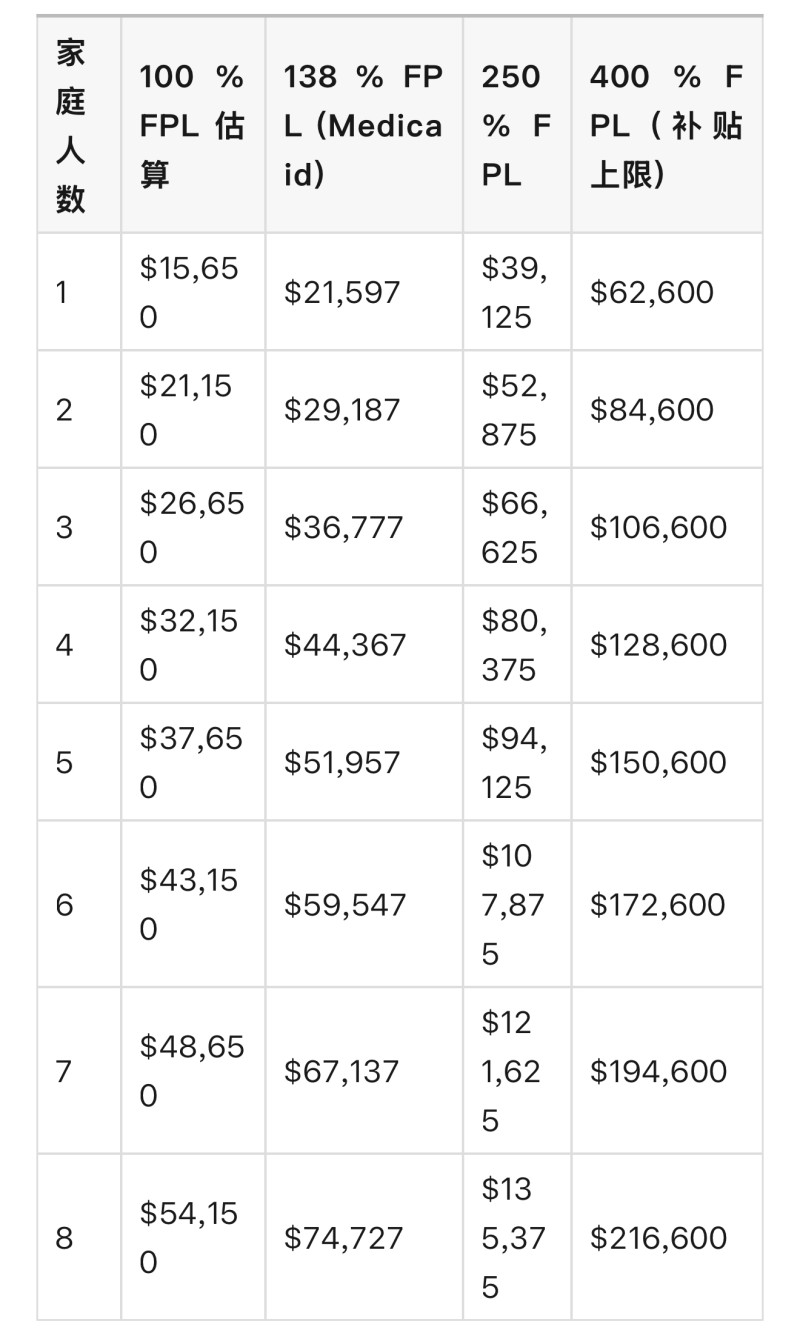Click the $62,600 subsidy limit cell
The image size is (800, 1333).
pos(652,292)
